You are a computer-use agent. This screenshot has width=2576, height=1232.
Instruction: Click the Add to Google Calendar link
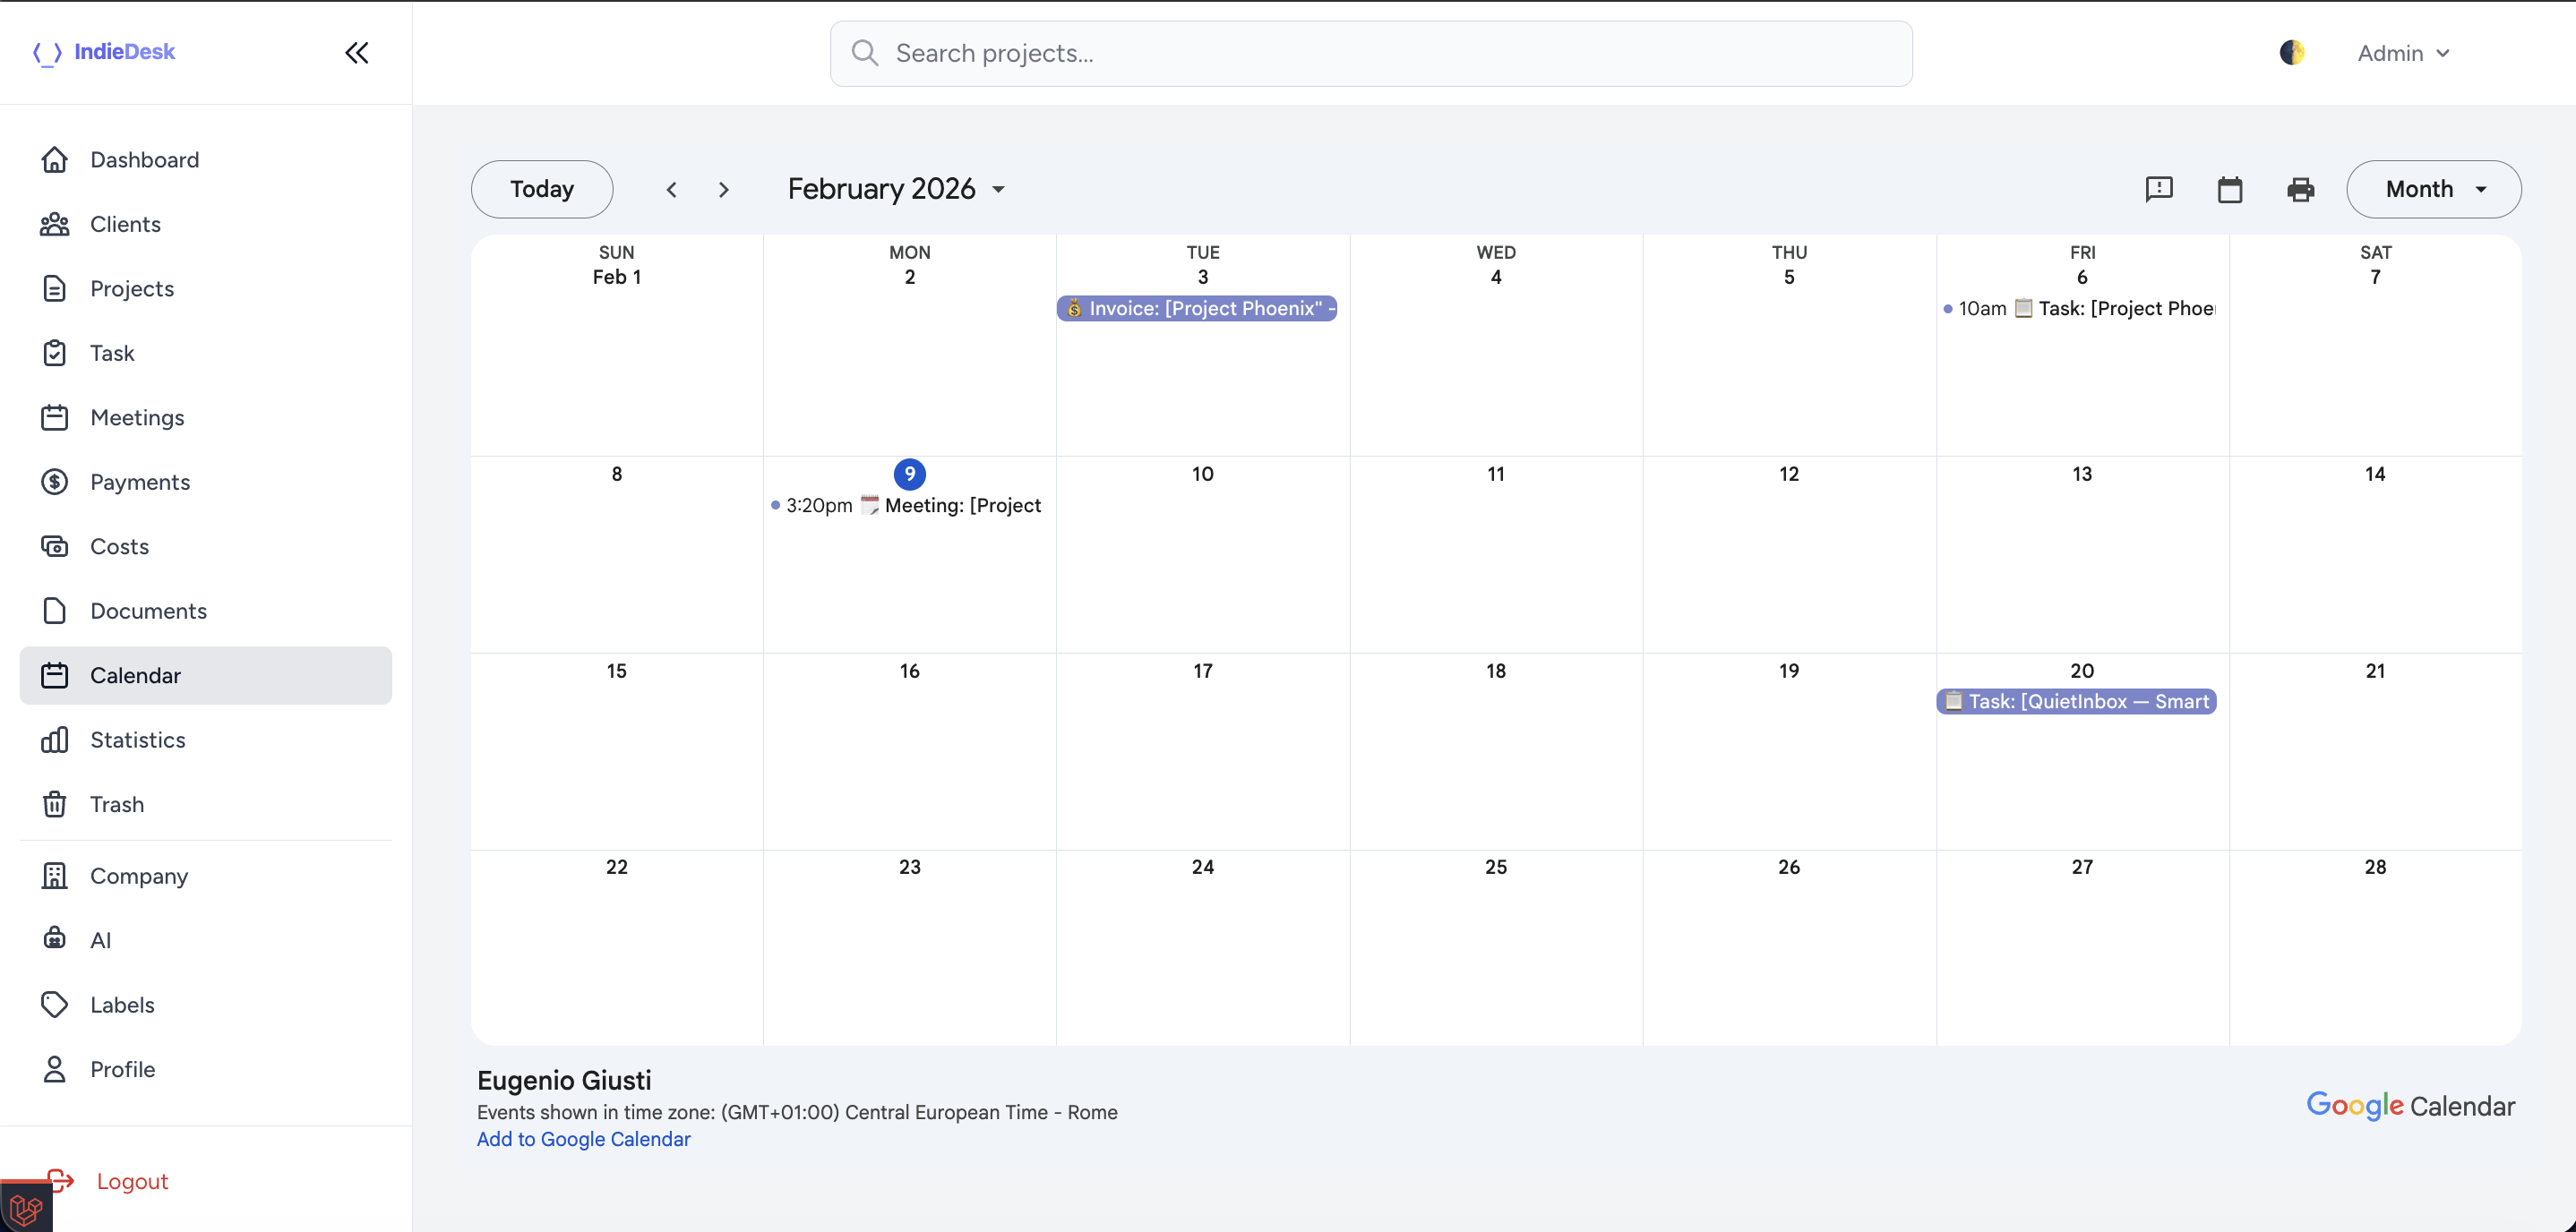click(x=583, y=1139)
